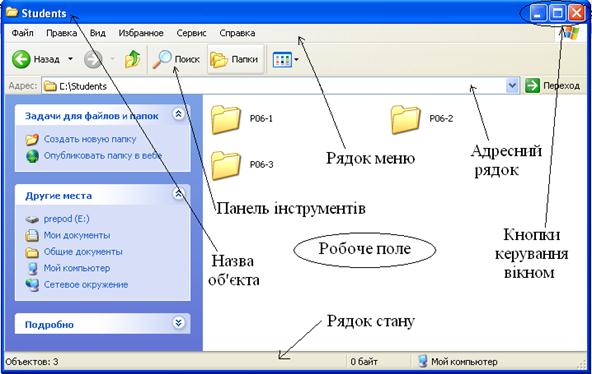Click the network icon beside Сетевое окружение
The image size is (592, 374).
(32, 285)
